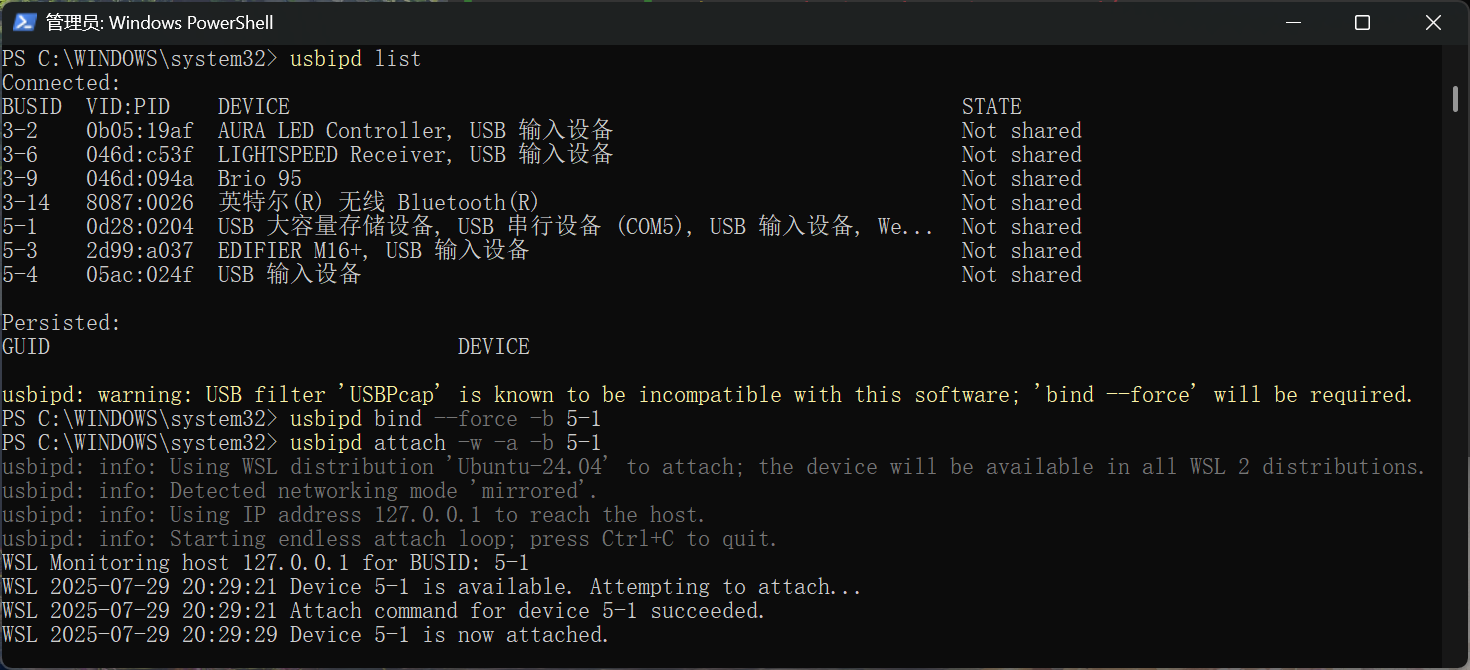1470x670 pixels.
Task: Click the EDIFIER M16+ device row
Action: pyautogui.click(x=541, y=251)
